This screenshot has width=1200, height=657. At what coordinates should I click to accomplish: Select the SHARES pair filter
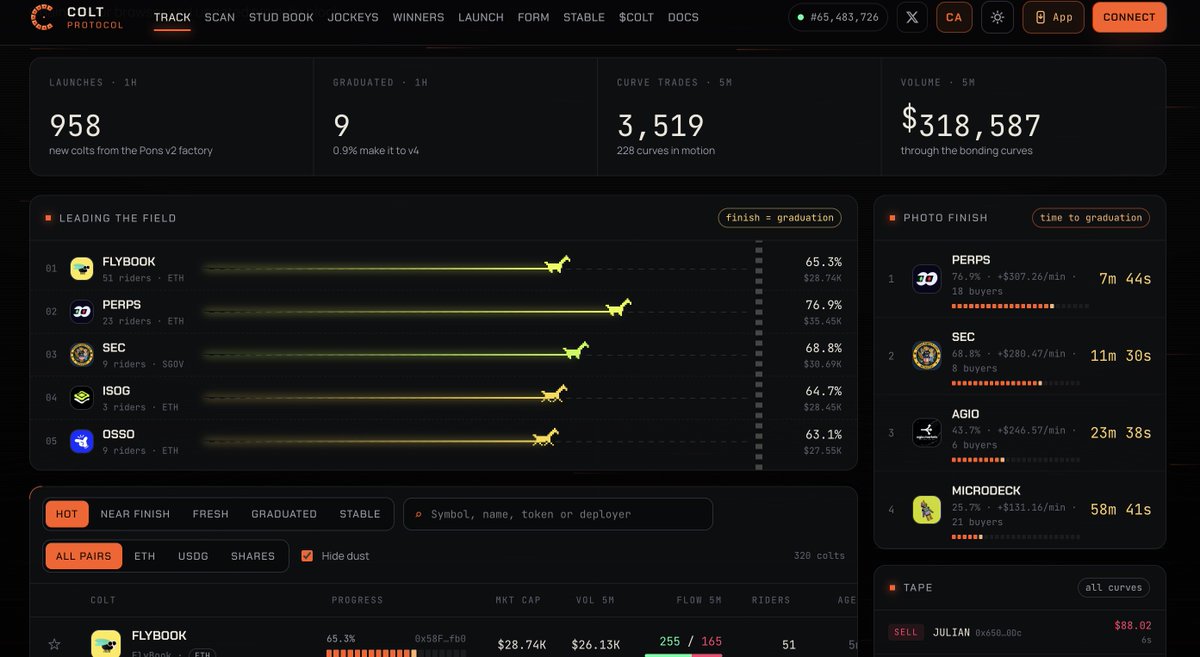(x=253, y=556)
